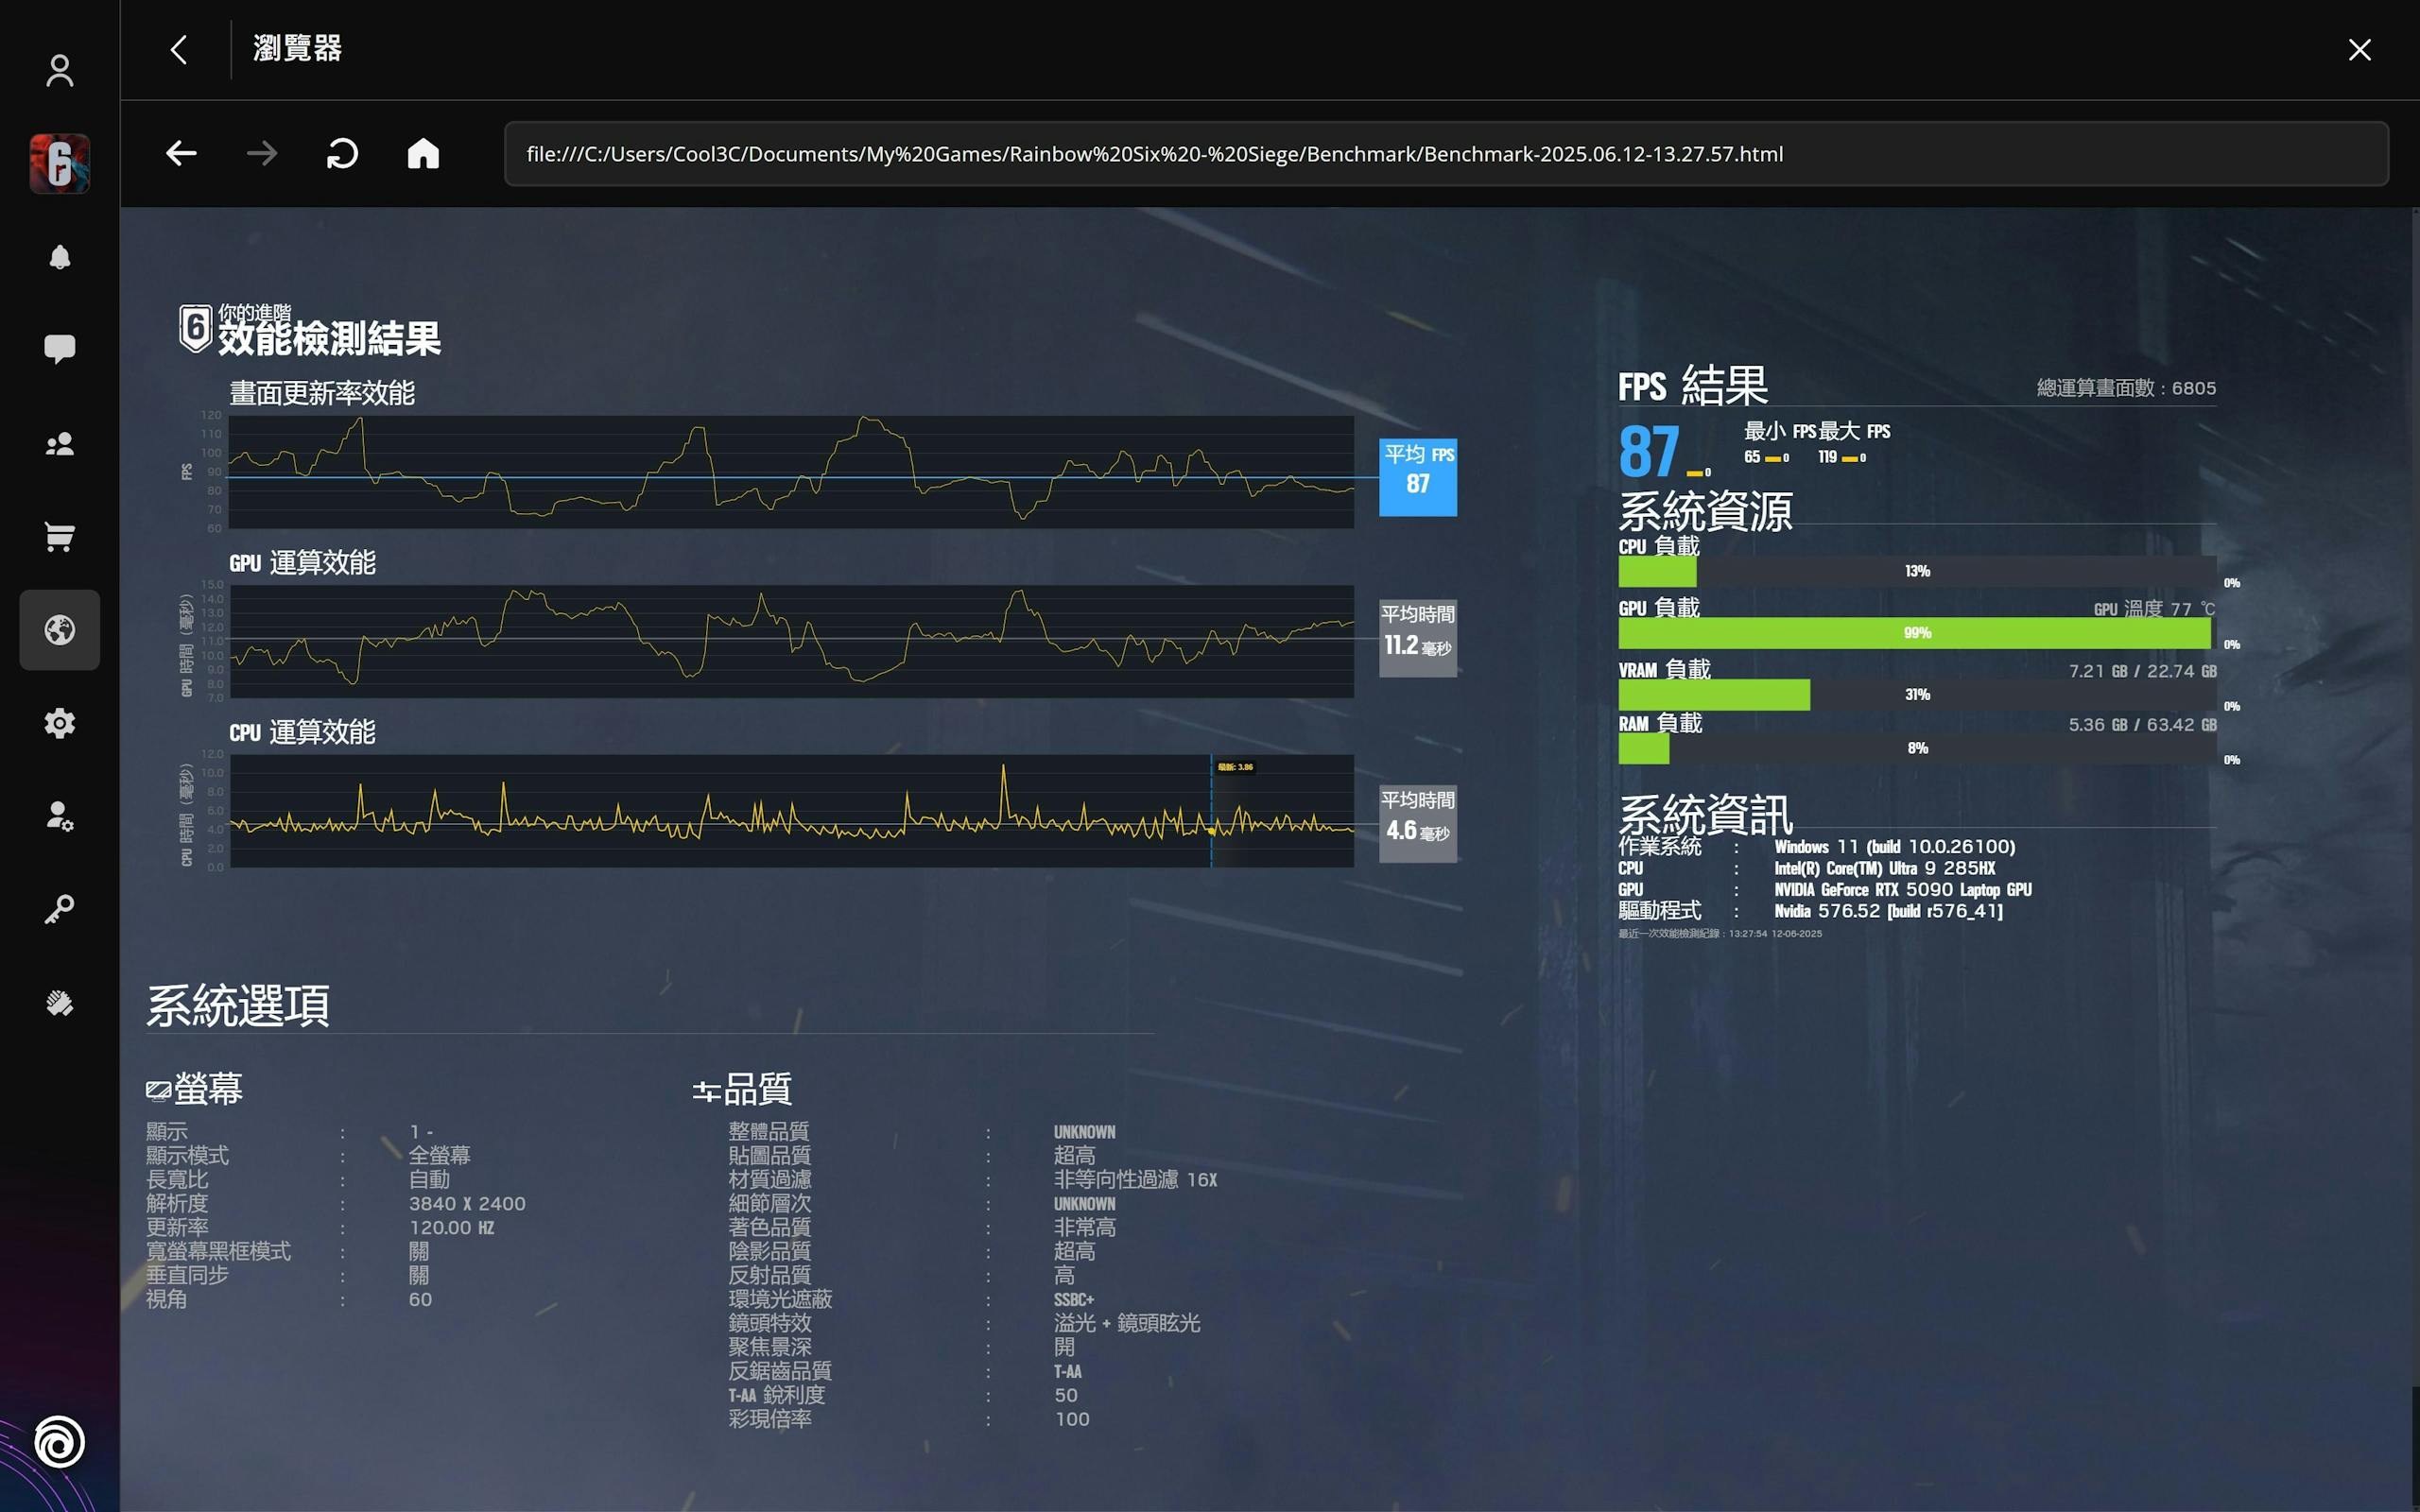The width and height of the screenshot is (2420, 1512).
Task: Click the vertical page scrollbar at right edge
Action: (x=2415, y=860)
